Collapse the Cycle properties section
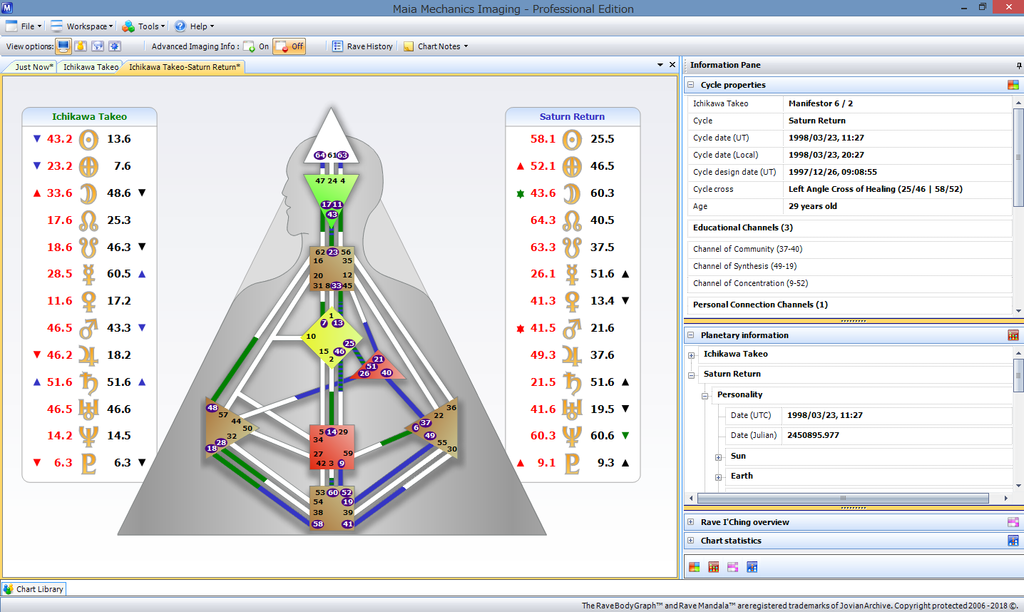 pos(691,85)
